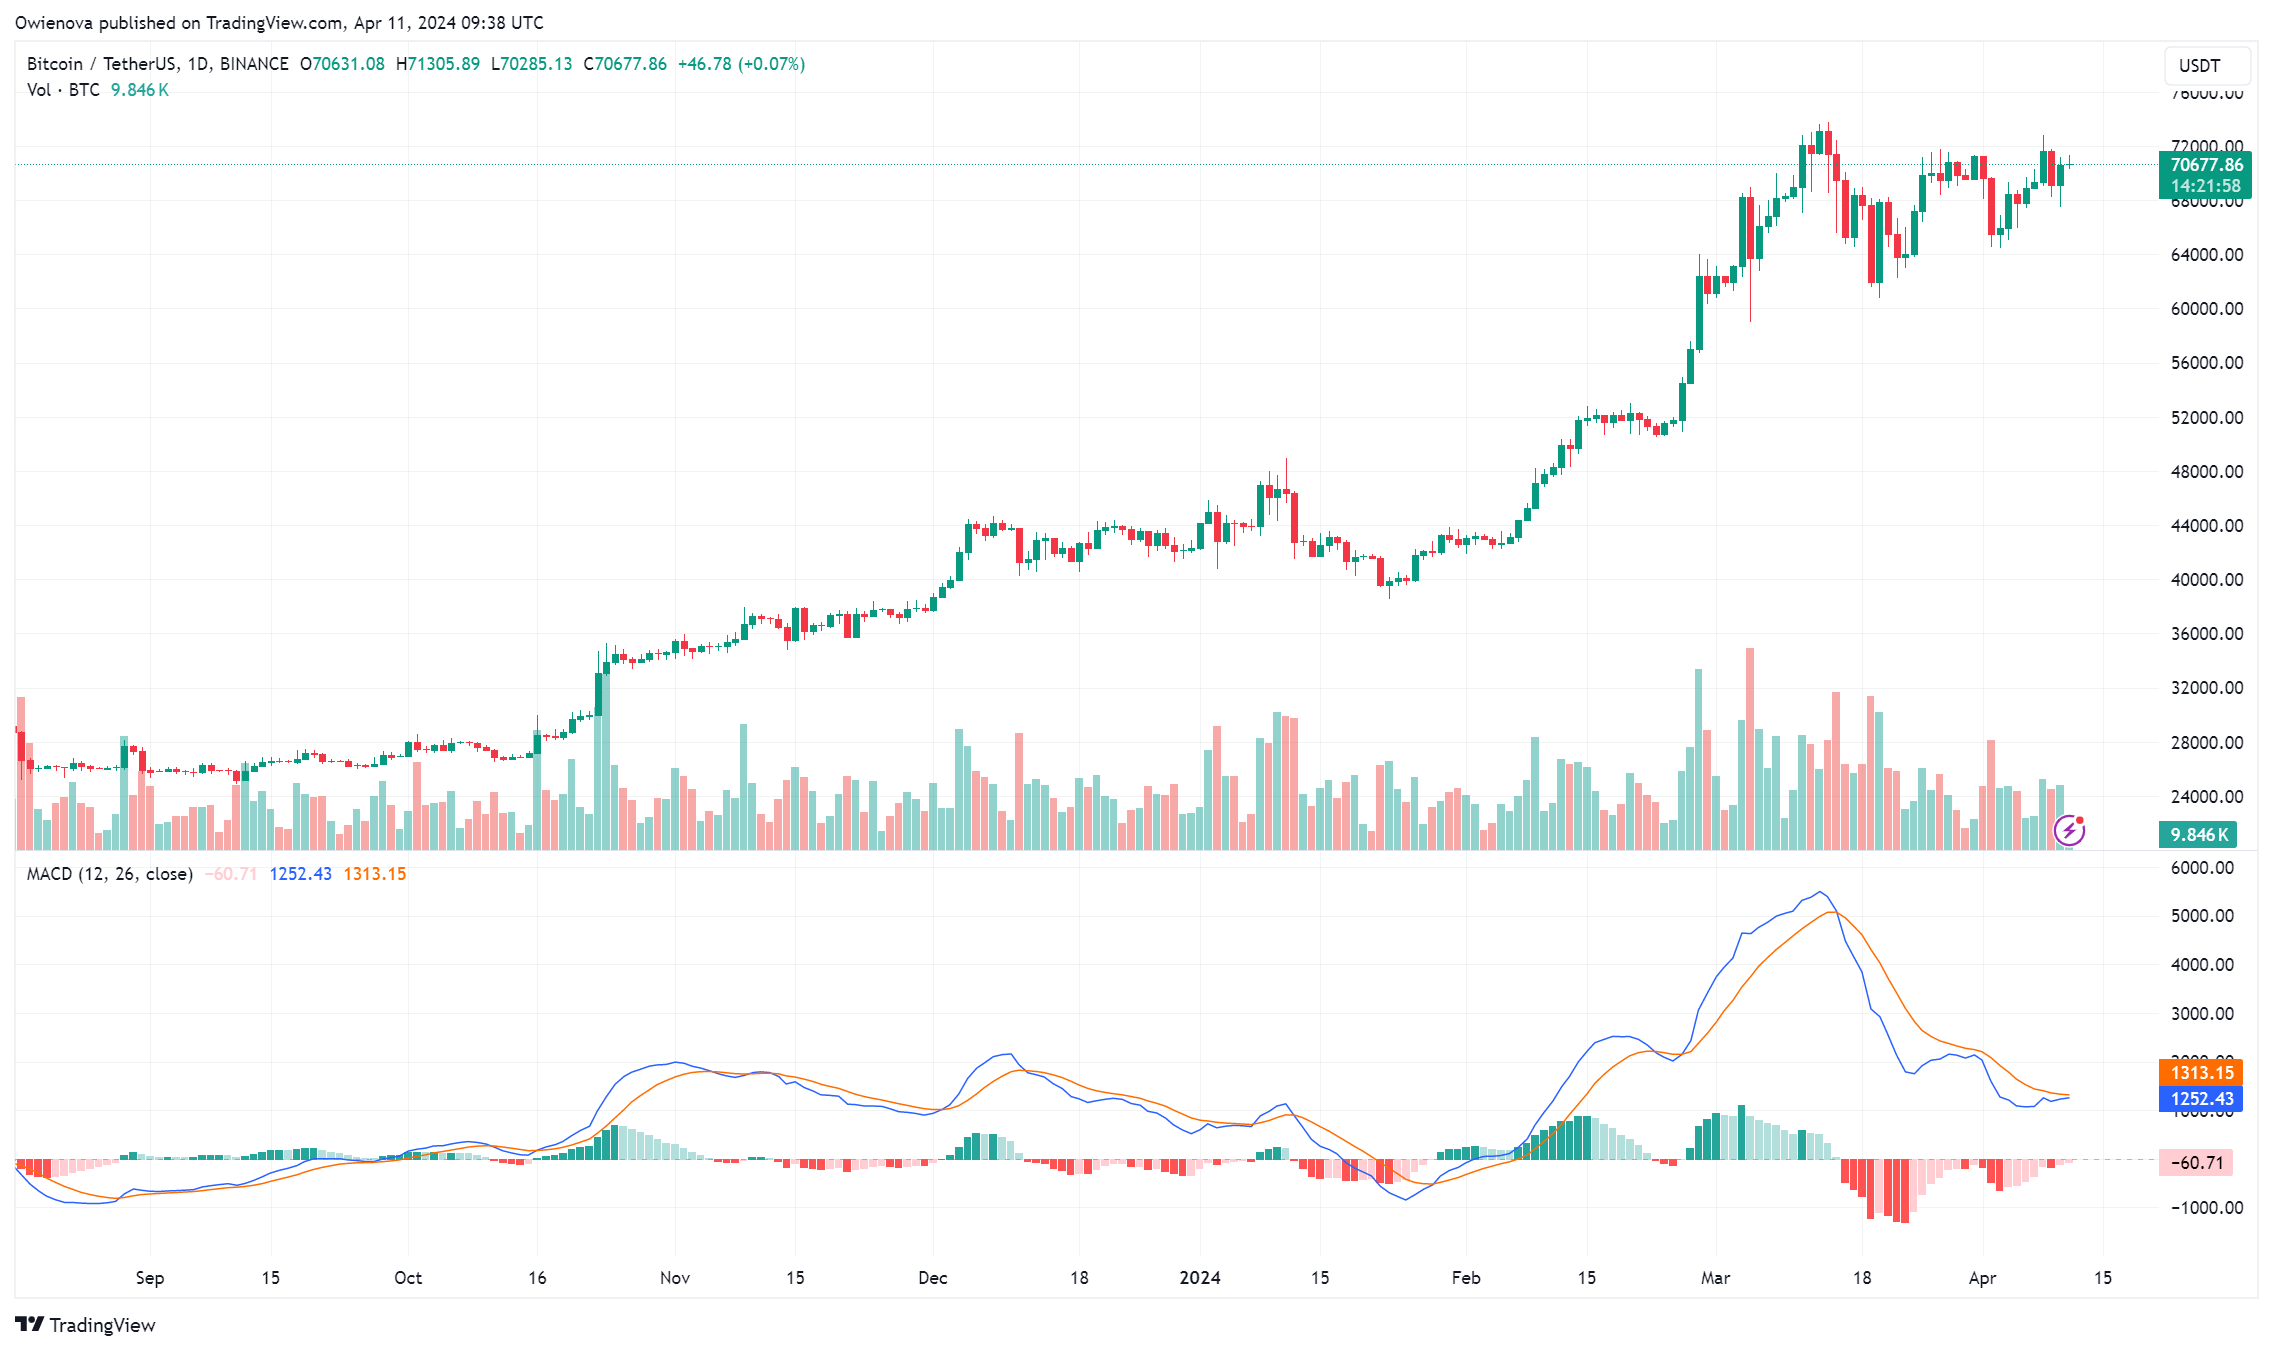This screenshot has width=2273, height=1351.
Task: Click the orange 1313.15 signal label
Action: coord(2201,1072)
